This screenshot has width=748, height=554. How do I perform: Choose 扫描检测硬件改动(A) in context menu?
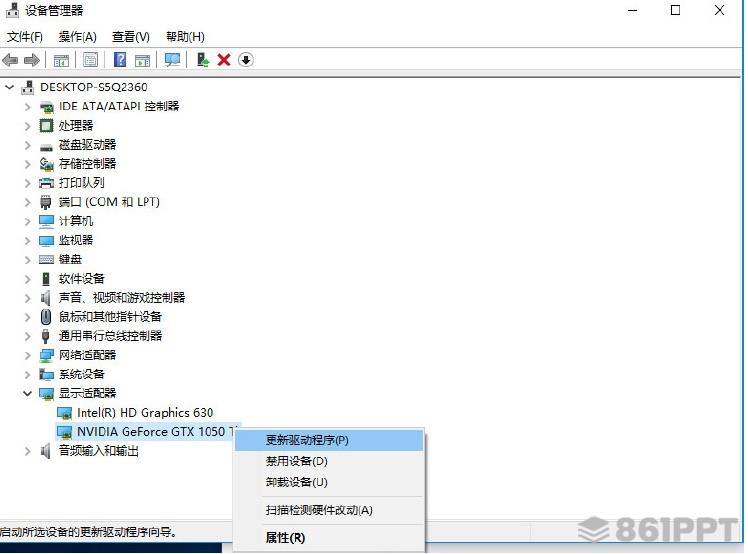[x=329, y=510]
